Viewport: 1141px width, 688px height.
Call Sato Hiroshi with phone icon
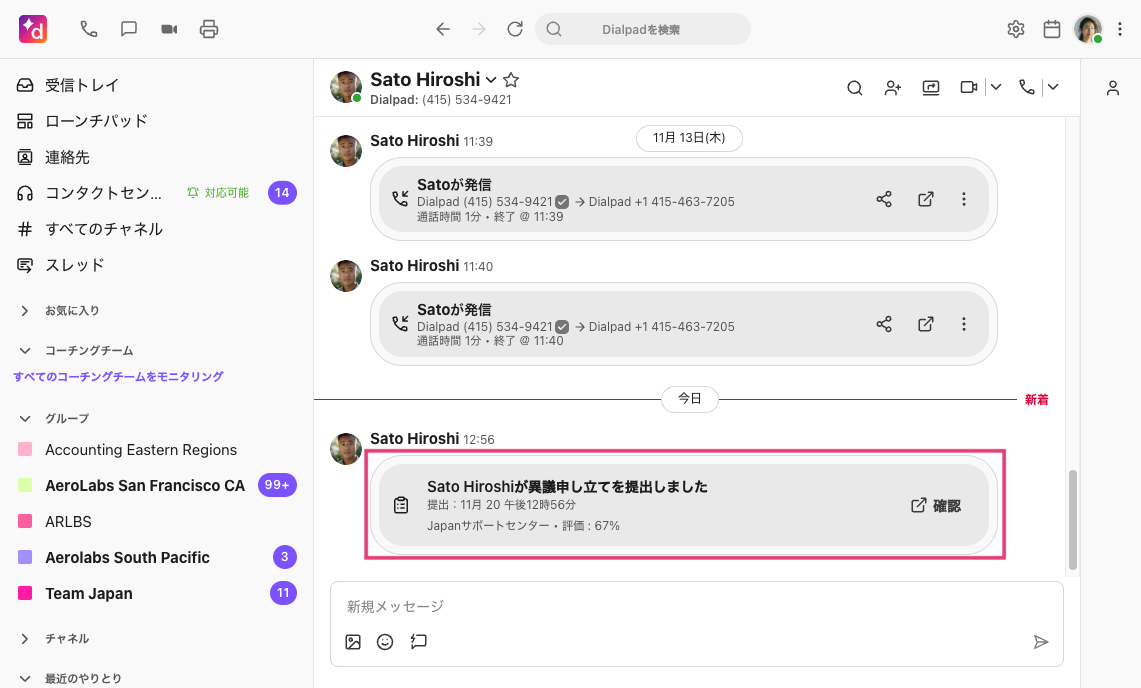(x=1026, y=87)
